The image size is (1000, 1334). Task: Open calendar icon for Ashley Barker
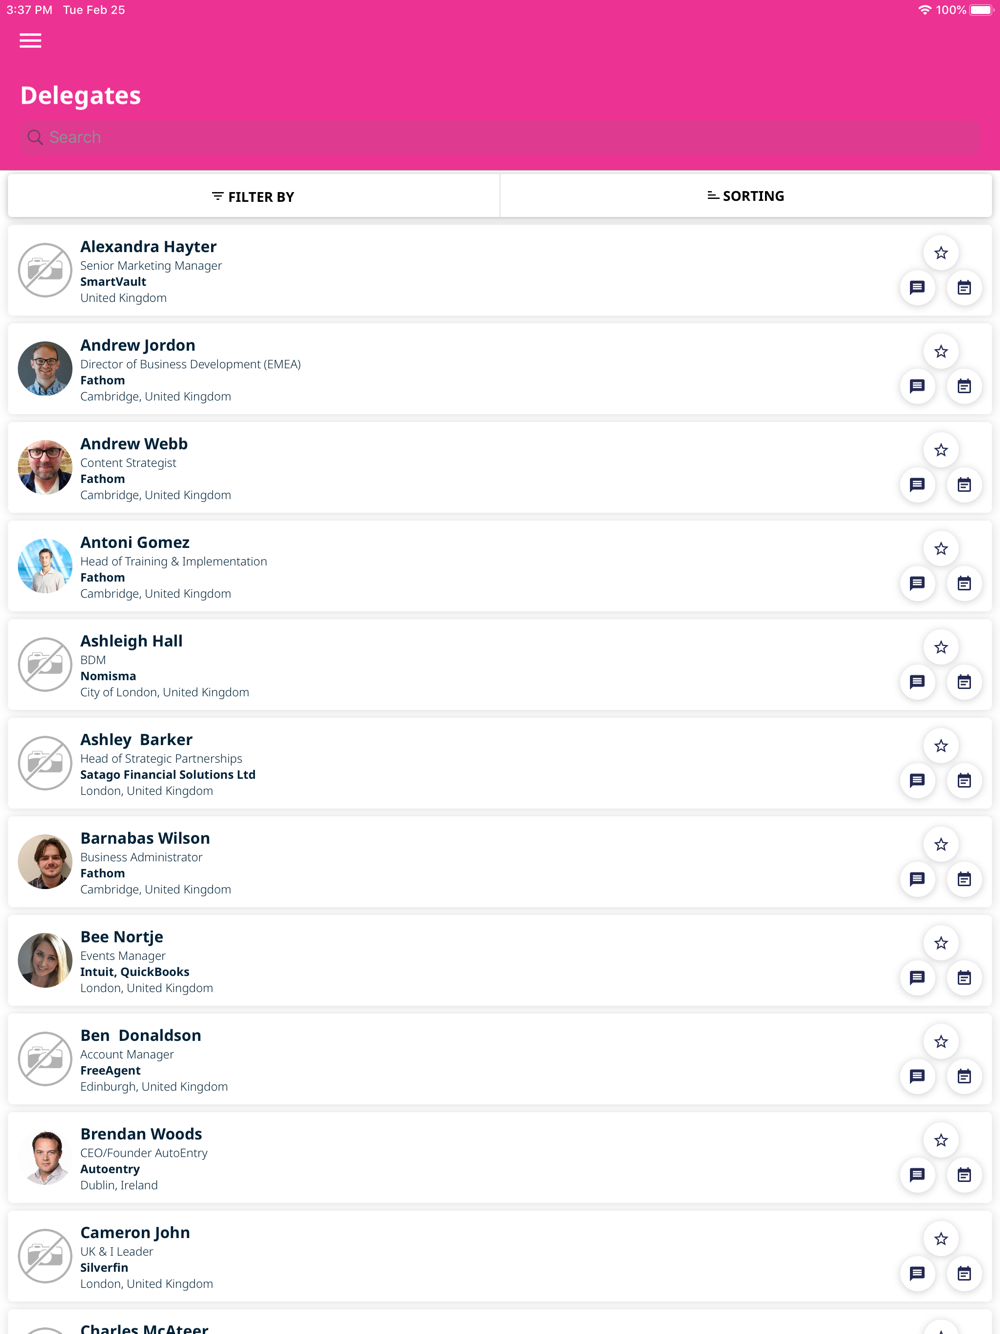point(964,781)
